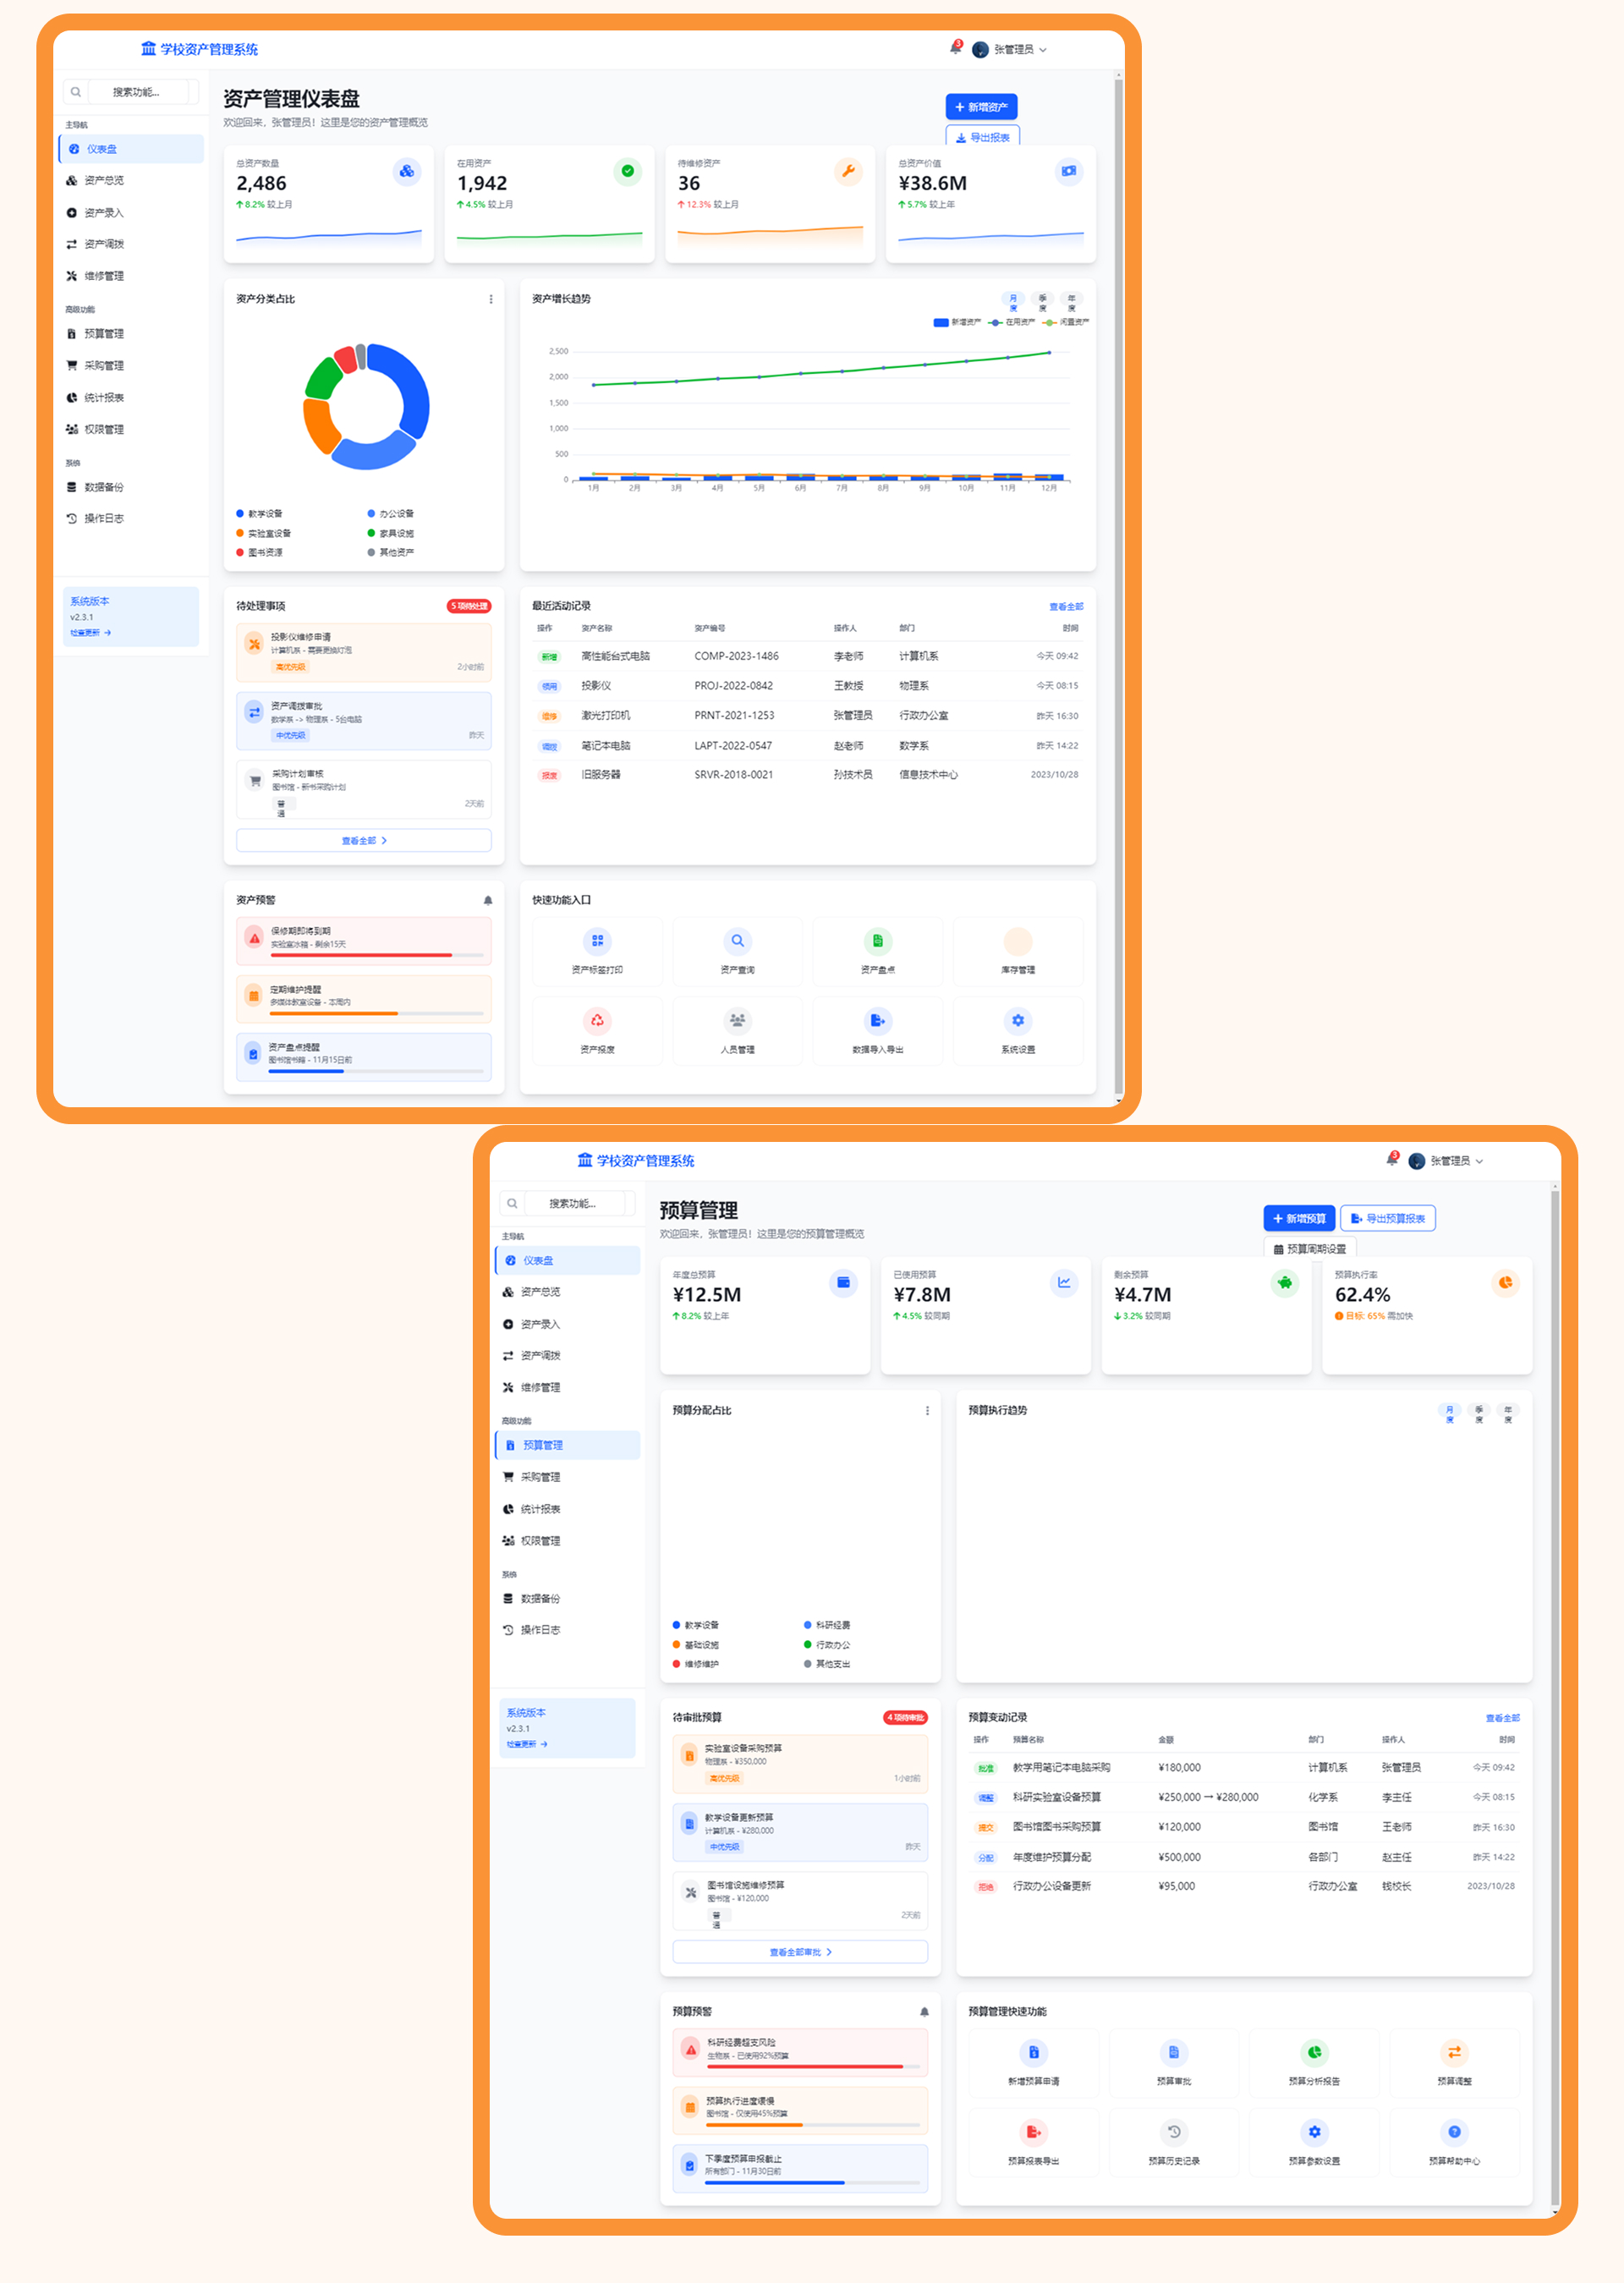1624x2283 pixels.
Task: Open 资产报废 recycle icon shortcut
Action: (x=597, y=1020)
